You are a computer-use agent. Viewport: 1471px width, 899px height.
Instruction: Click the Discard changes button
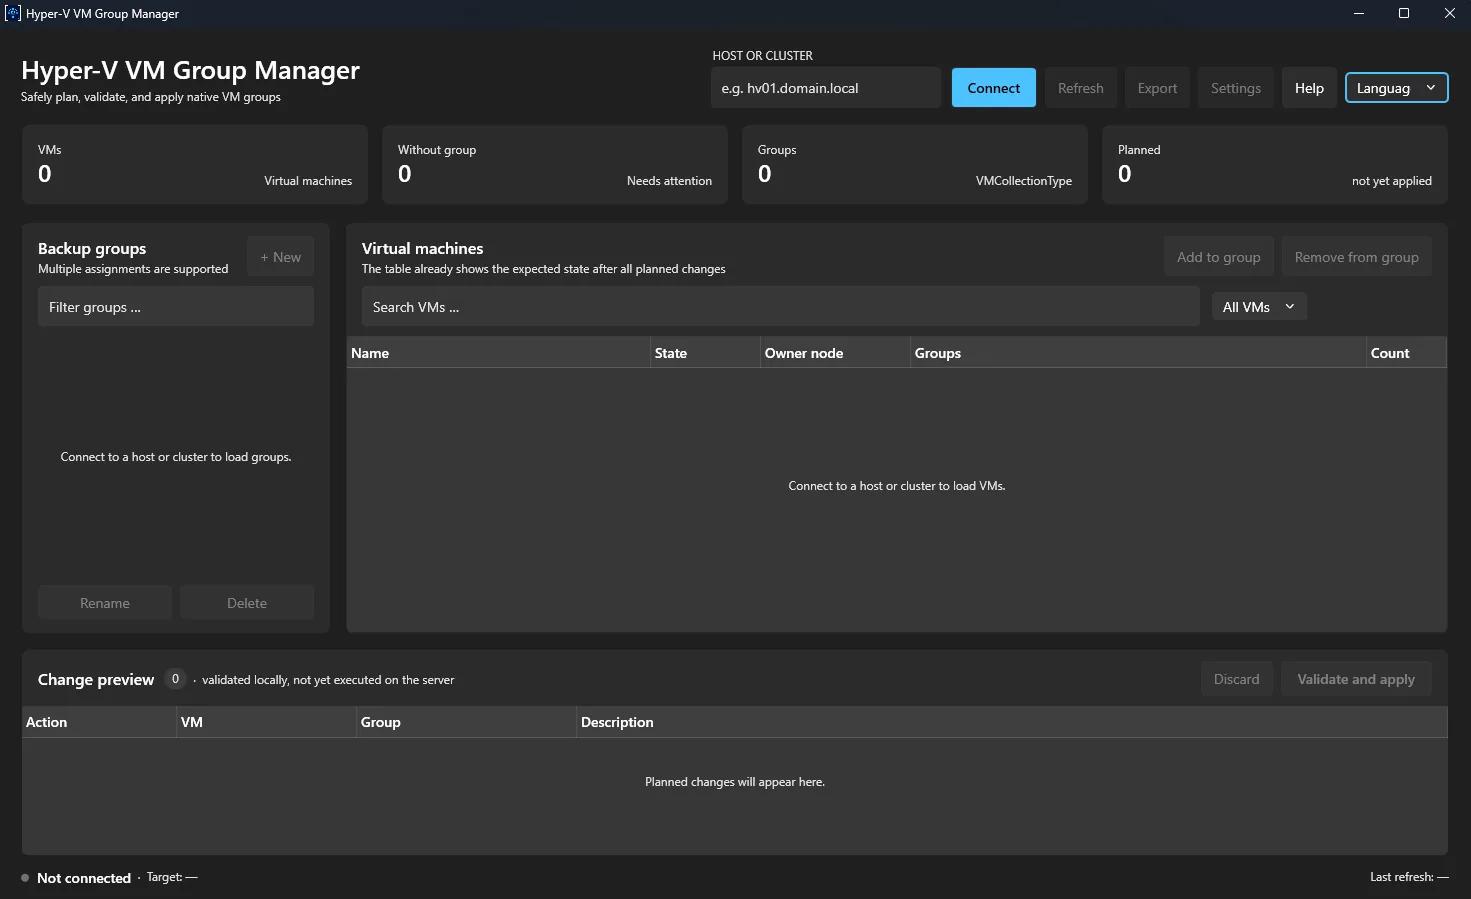pyautogui.click(x=1236, y=679)
